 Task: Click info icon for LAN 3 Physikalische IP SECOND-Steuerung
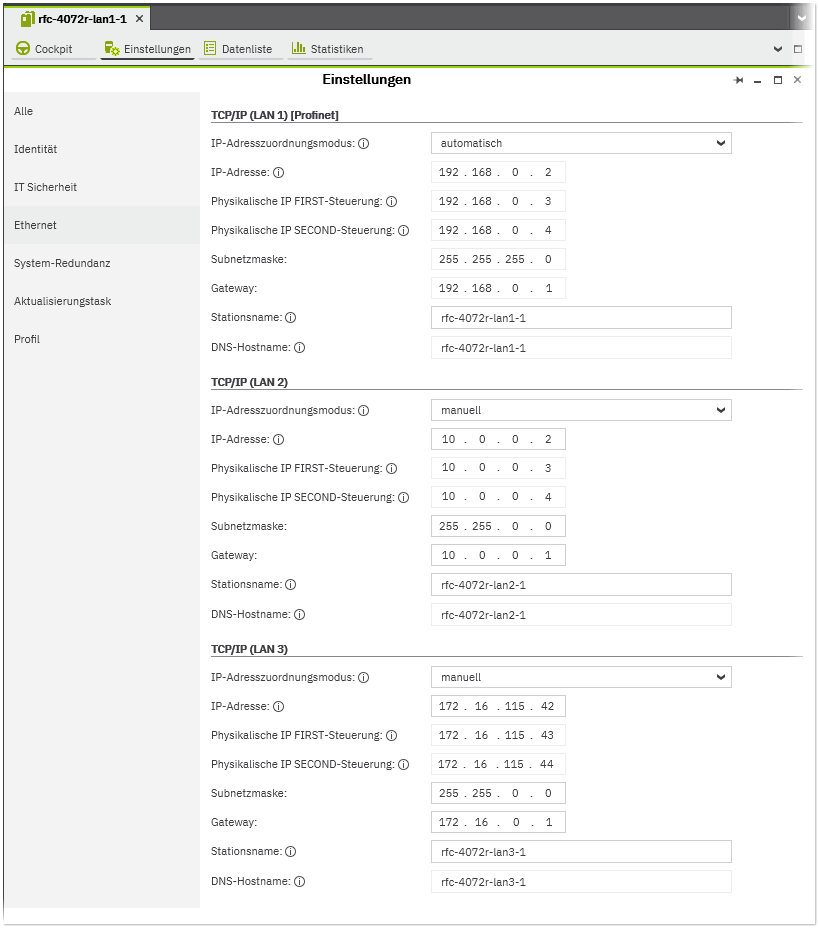pyautogui.click(x=404, y=765)
